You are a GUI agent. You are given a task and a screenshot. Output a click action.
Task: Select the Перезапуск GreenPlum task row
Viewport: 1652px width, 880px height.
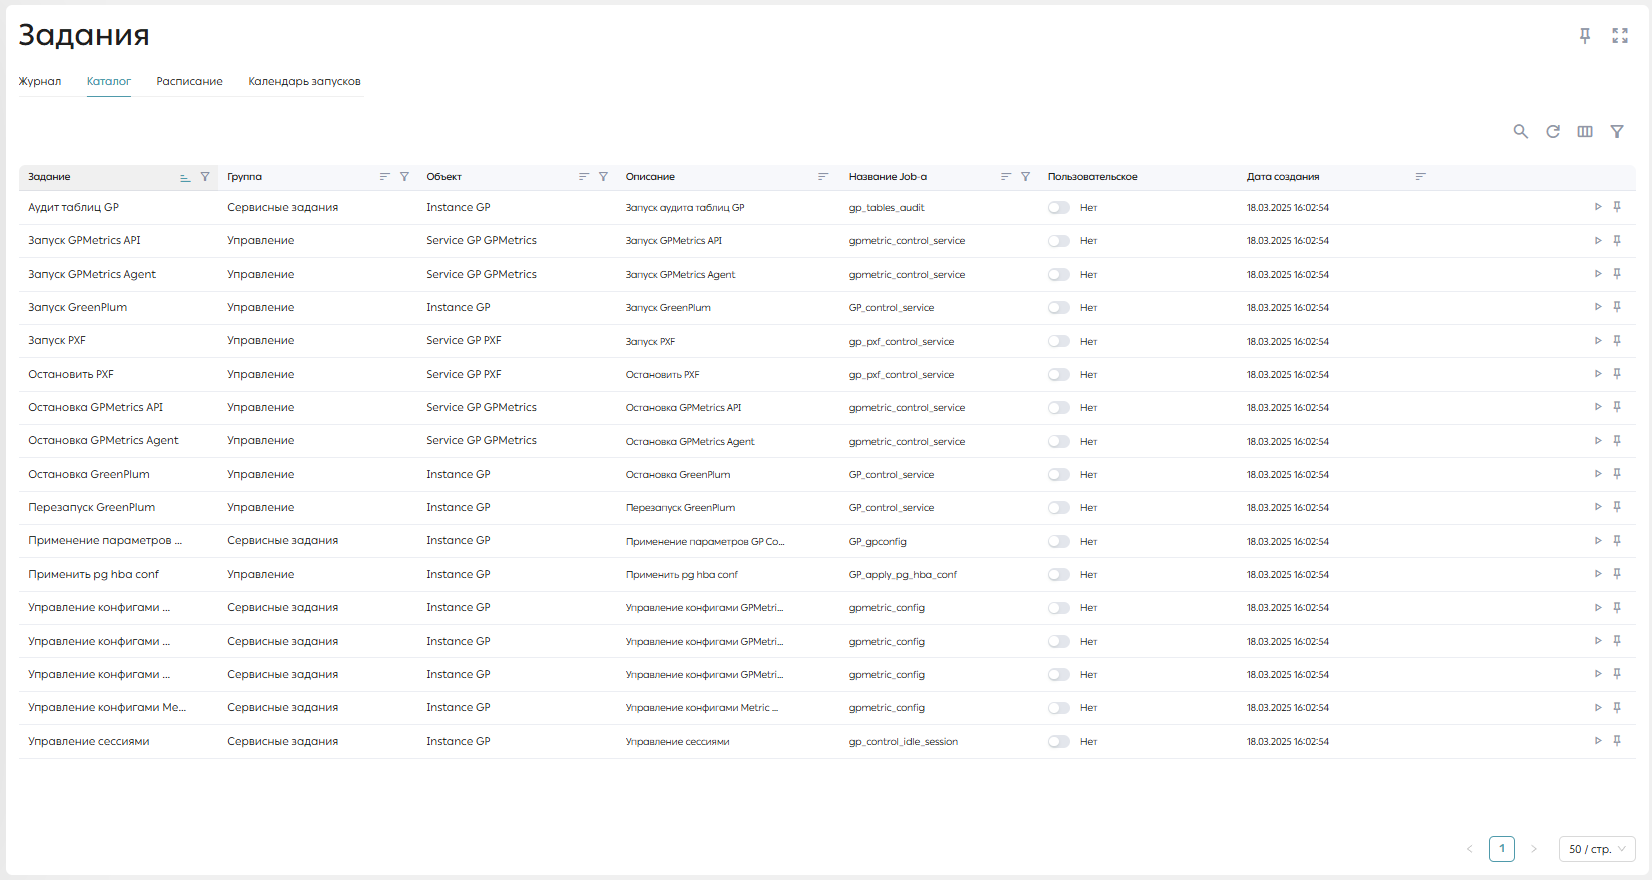827,508
